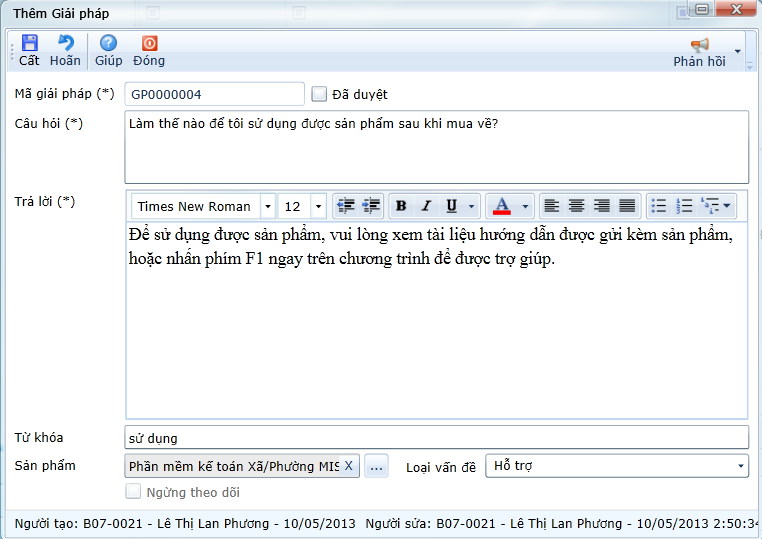
Task: Open the Loại vấn đề dropdown
Action: click(739, 466)
